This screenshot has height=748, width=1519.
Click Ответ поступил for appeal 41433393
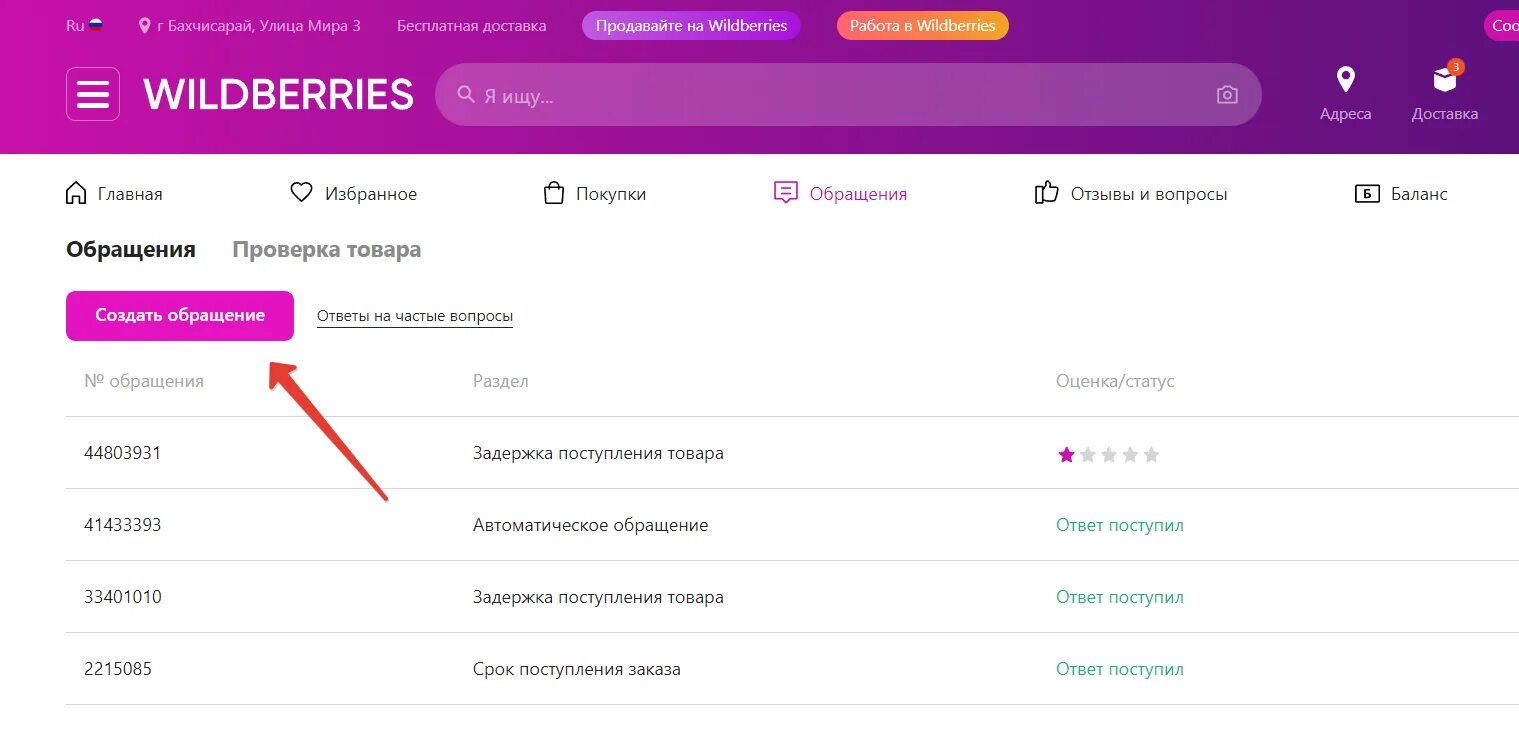click(1120, 525)
